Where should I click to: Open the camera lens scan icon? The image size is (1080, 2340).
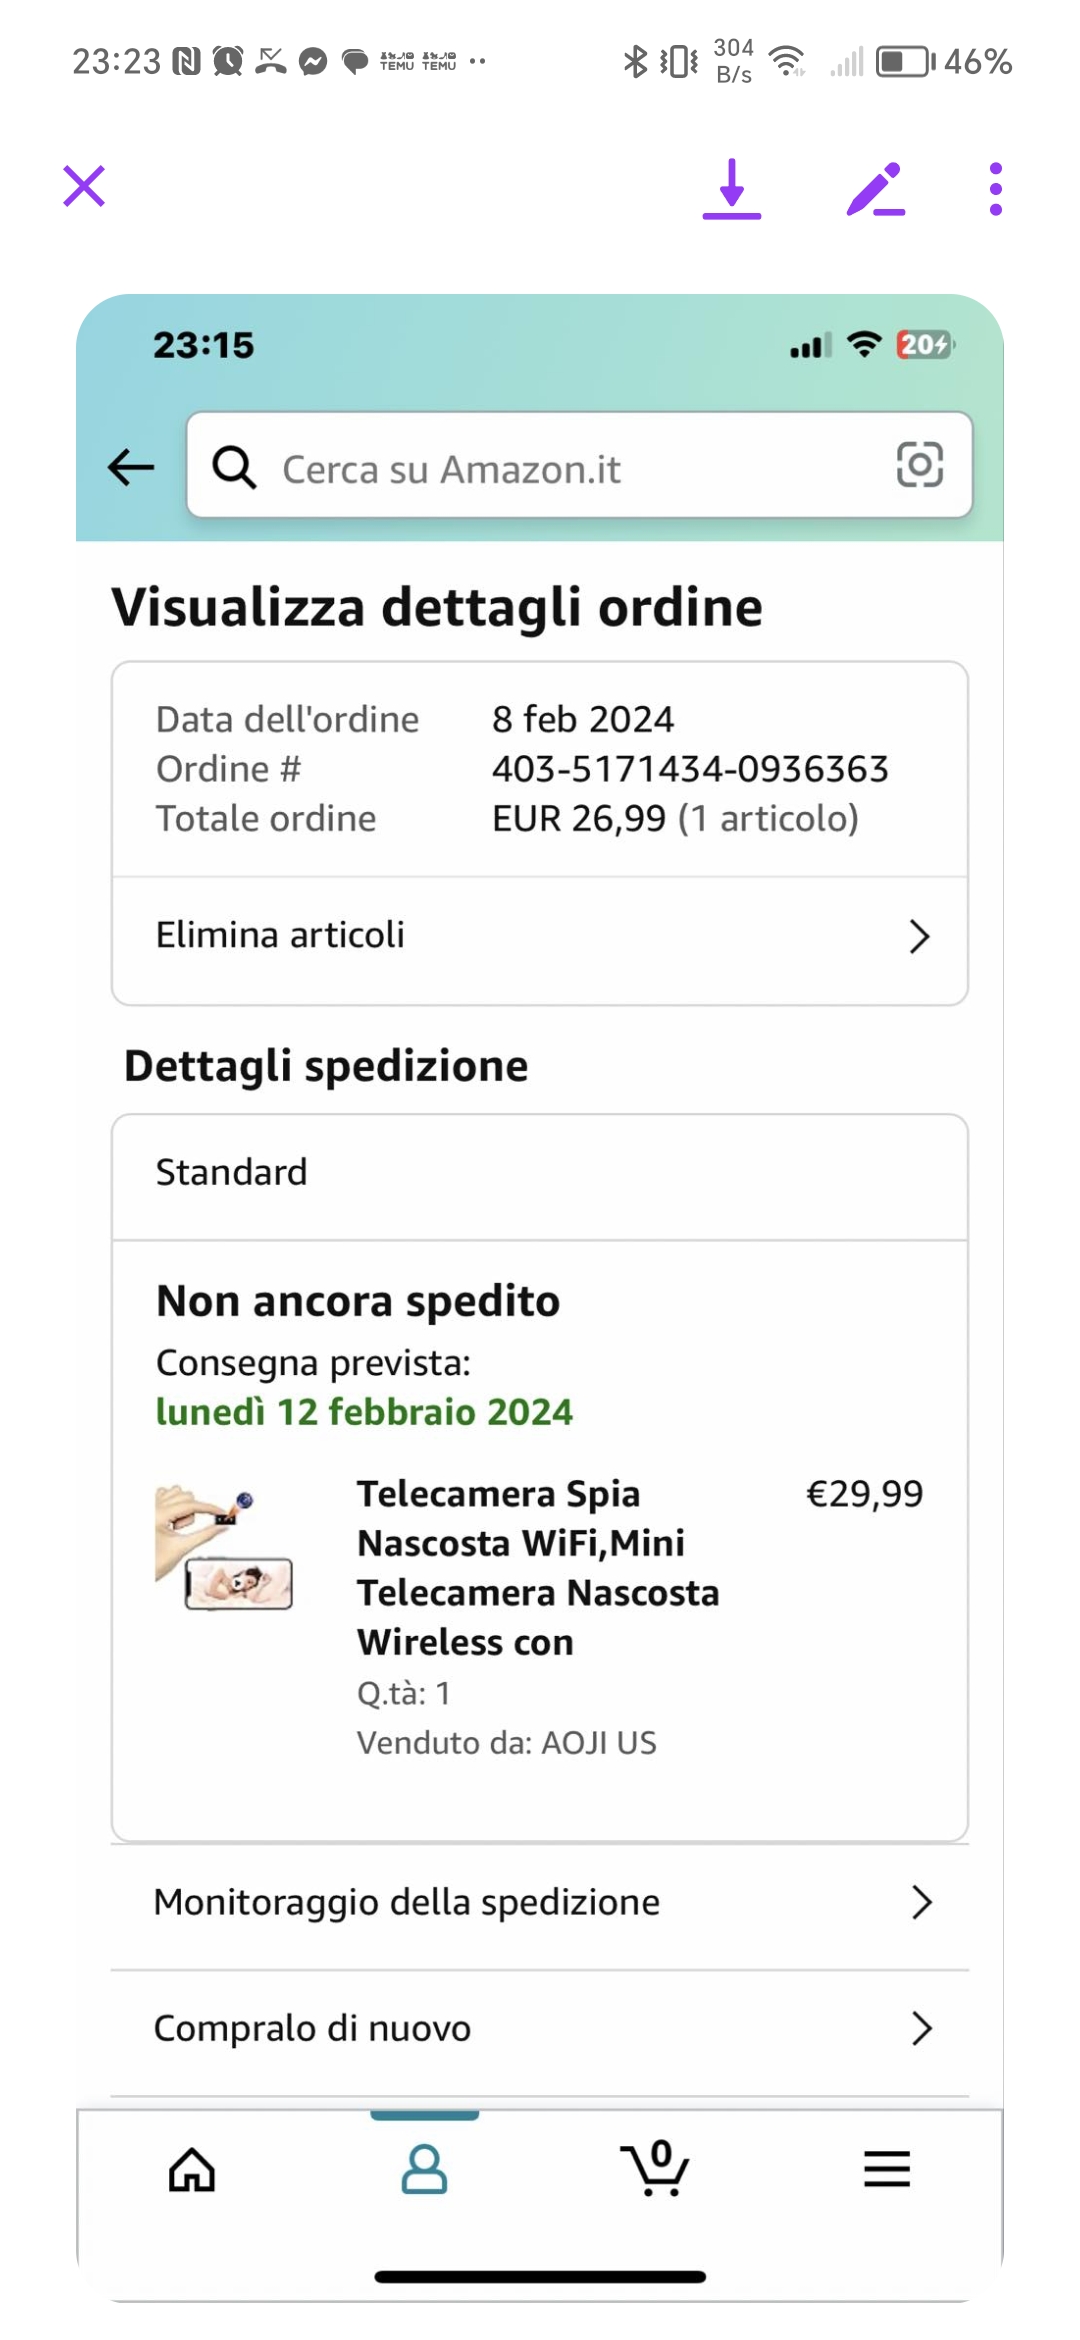tap(919, 465)
